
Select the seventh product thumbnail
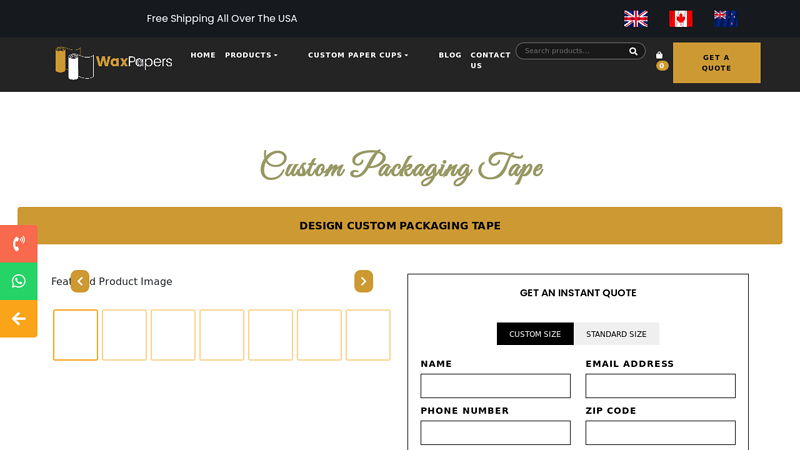(368, 335)
